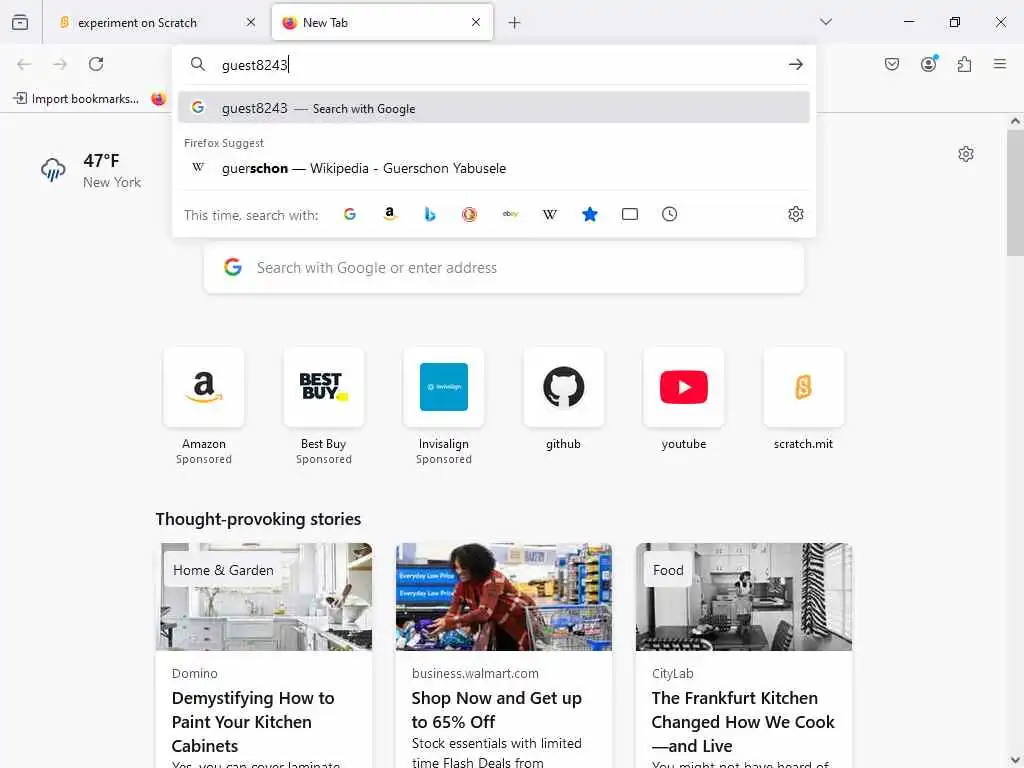Close the experiment on Scratch tab
This screenshot has height=768, width=1024.
click(251, 22)
